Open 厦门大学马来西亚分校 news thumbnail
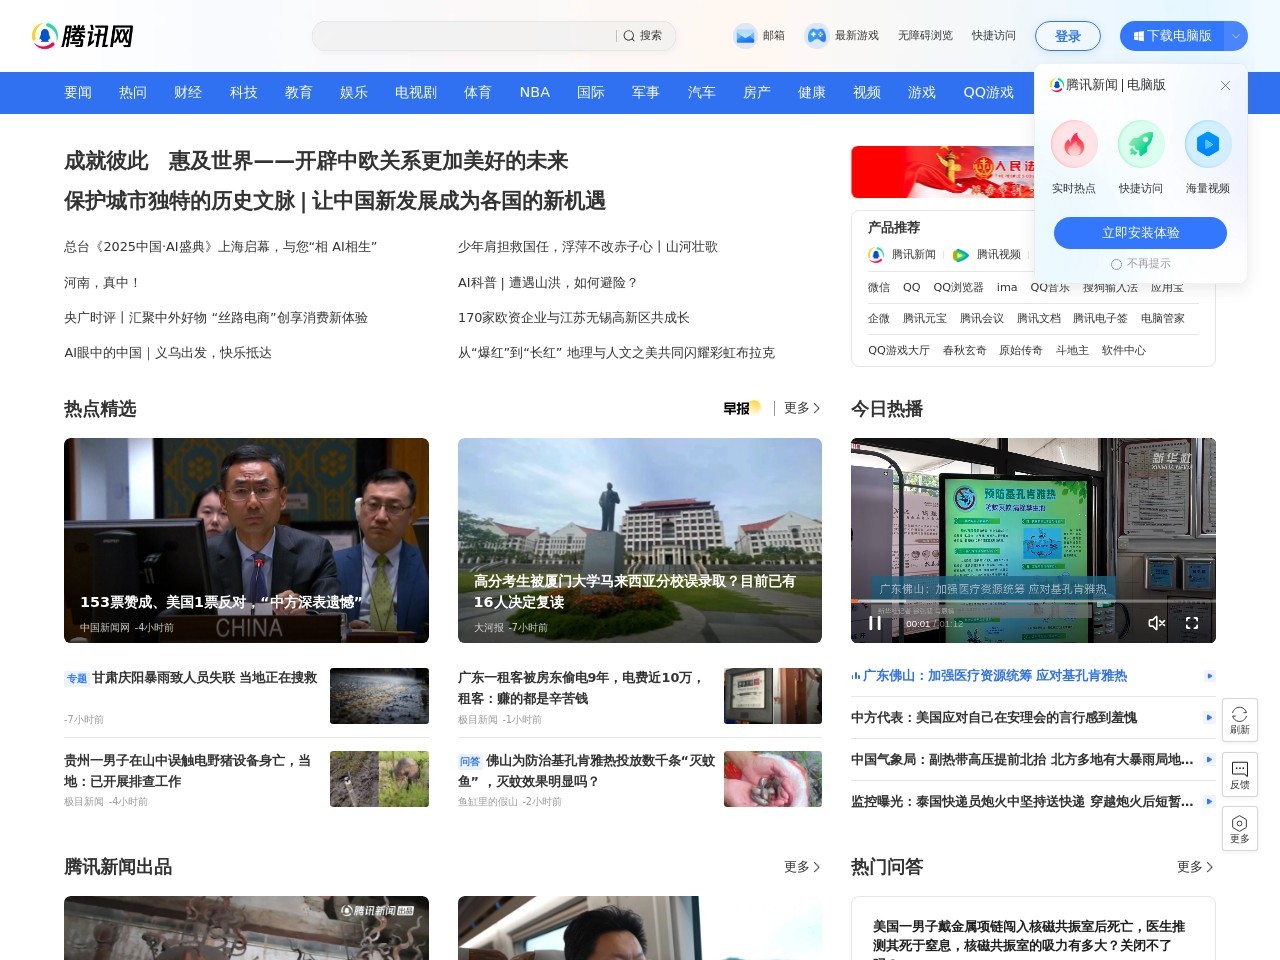The width and height of the screenshot is (1280, 960). [x=640, y=540]
